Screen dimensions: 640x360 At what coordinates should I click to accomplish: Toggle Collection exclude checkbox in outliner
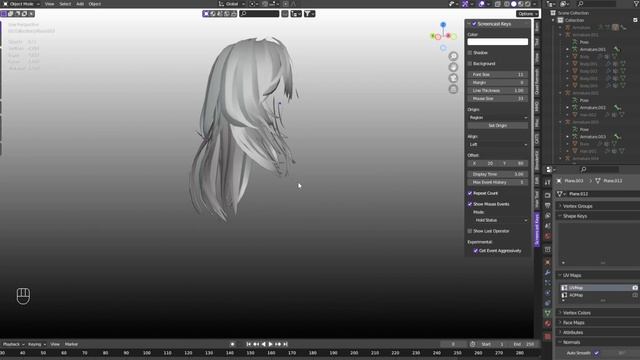coord(635,20)
